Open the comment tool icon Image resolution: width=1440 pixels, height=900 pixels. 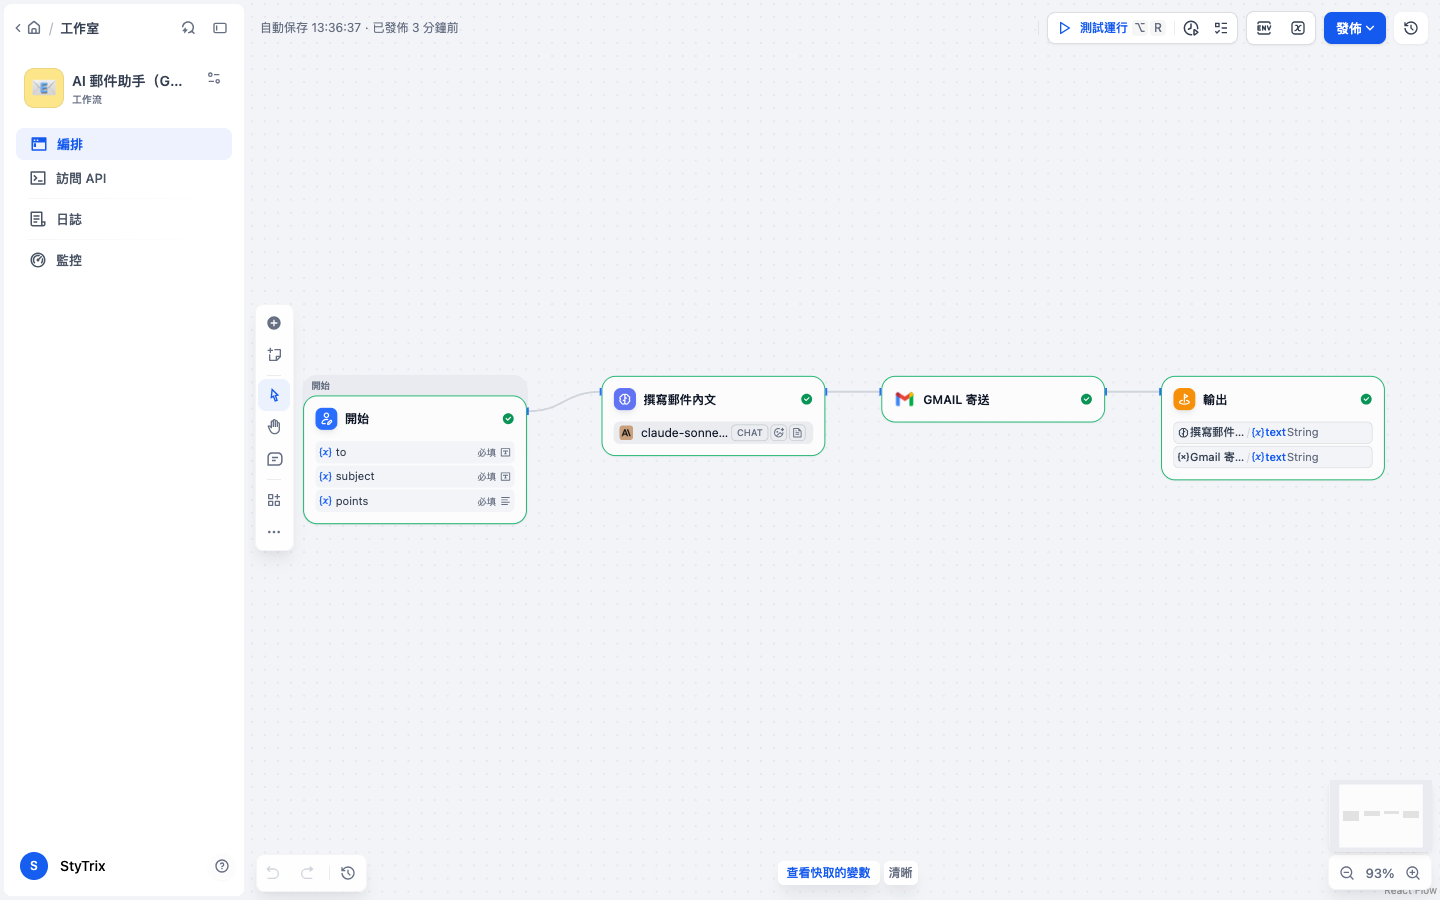[274, 459]
